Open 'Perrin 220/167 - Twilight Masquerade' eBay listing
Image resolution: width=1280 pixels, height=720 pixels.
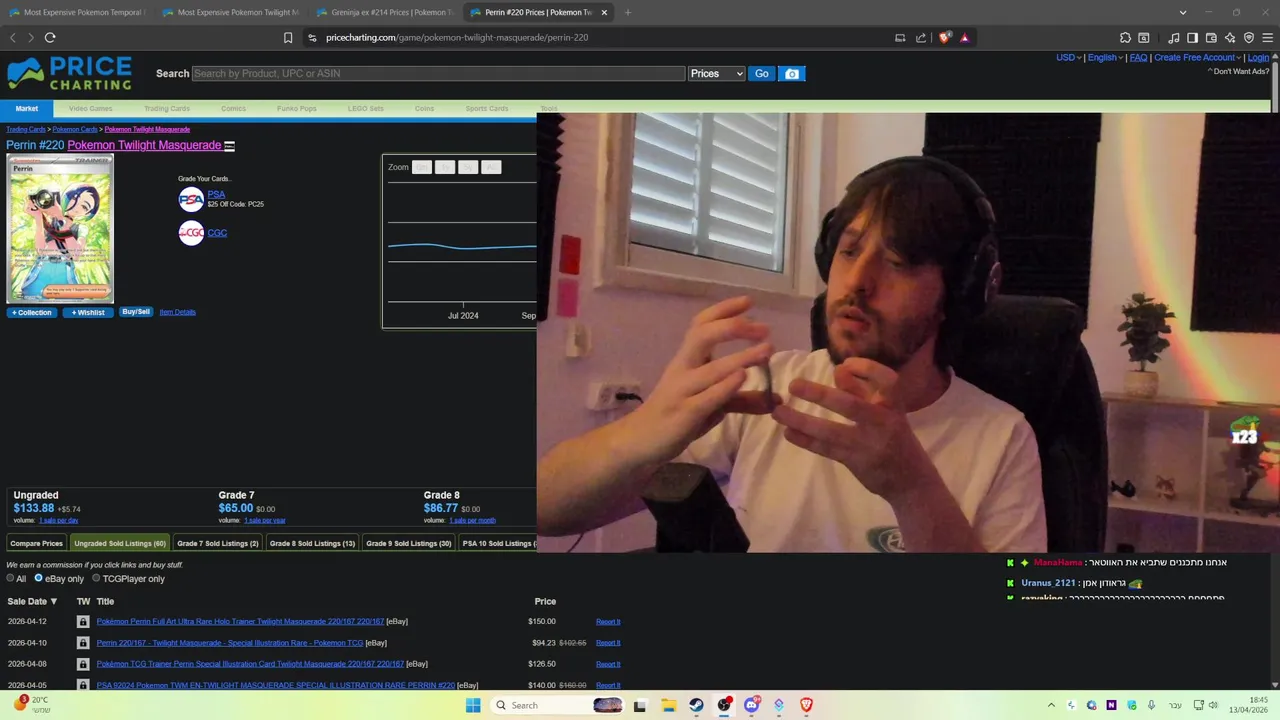pos(229,643)
